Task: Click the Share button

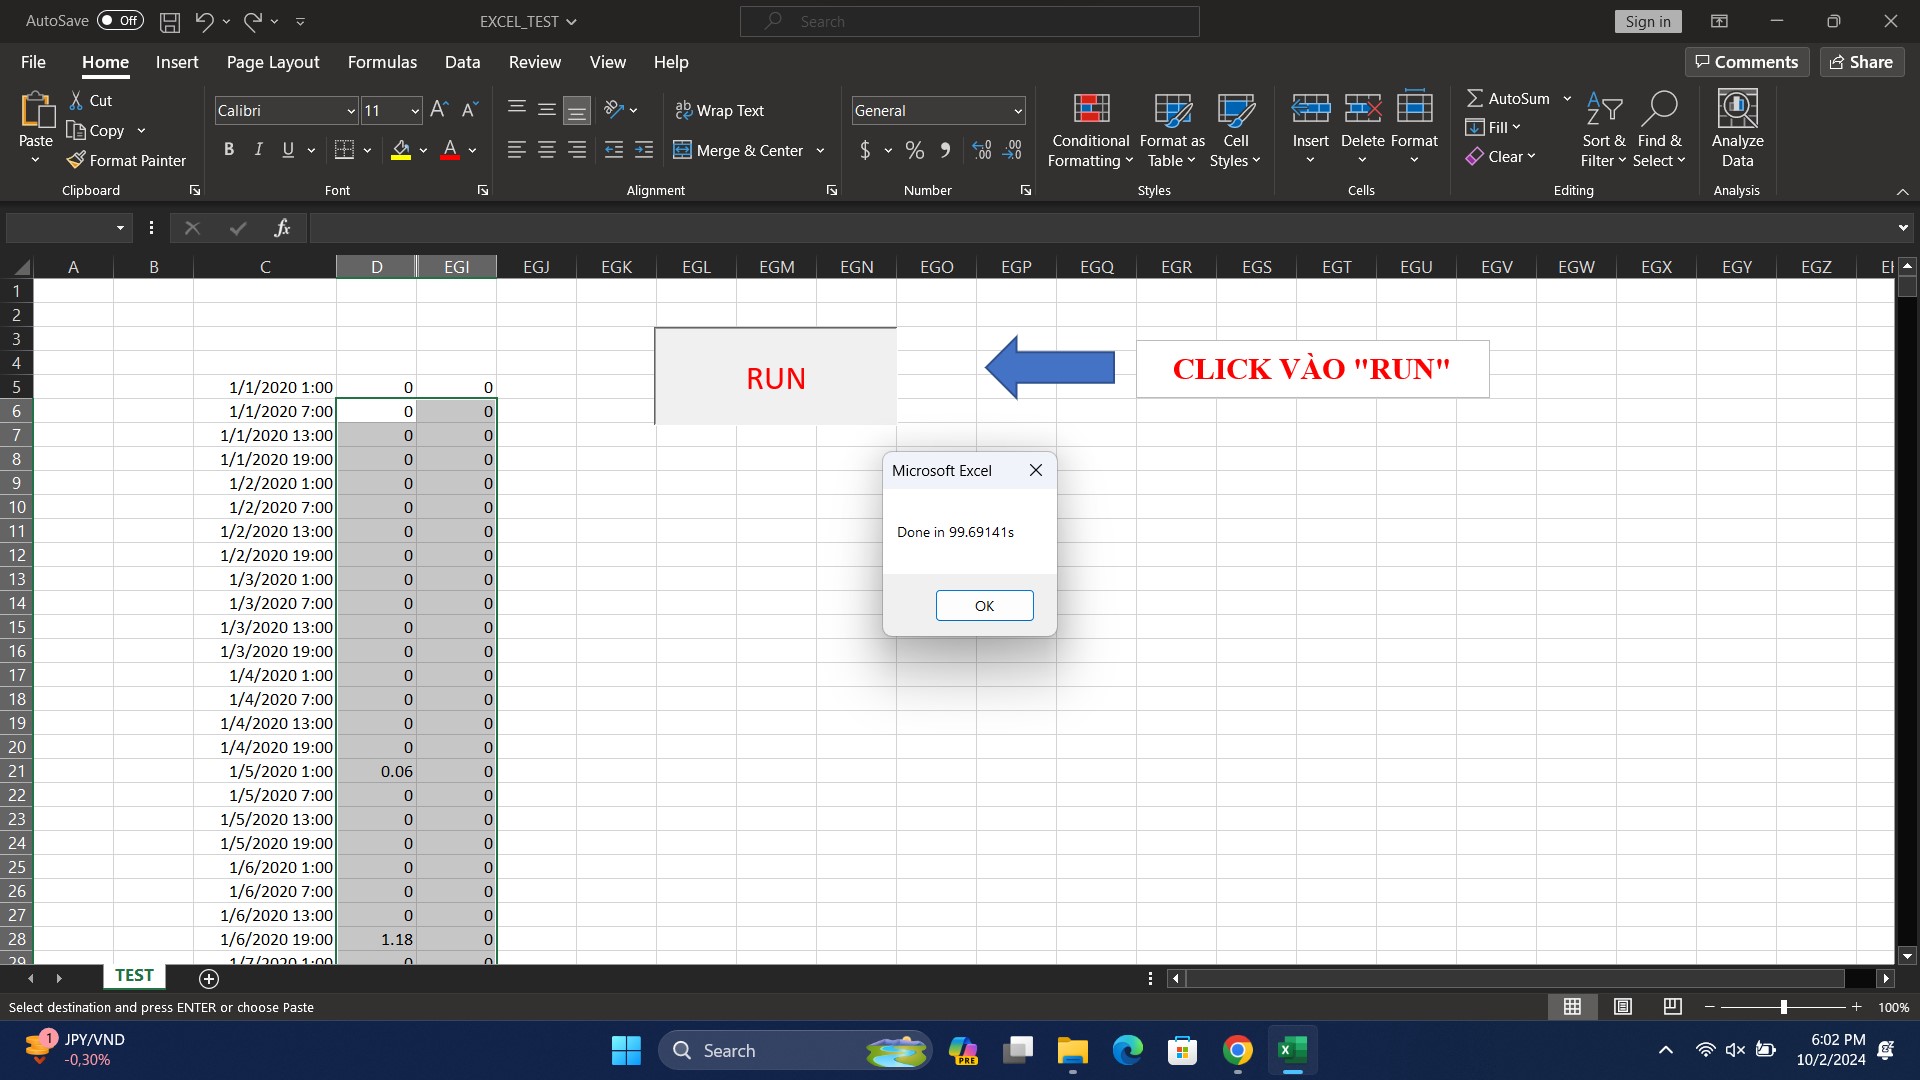Action: point(1861,62)
